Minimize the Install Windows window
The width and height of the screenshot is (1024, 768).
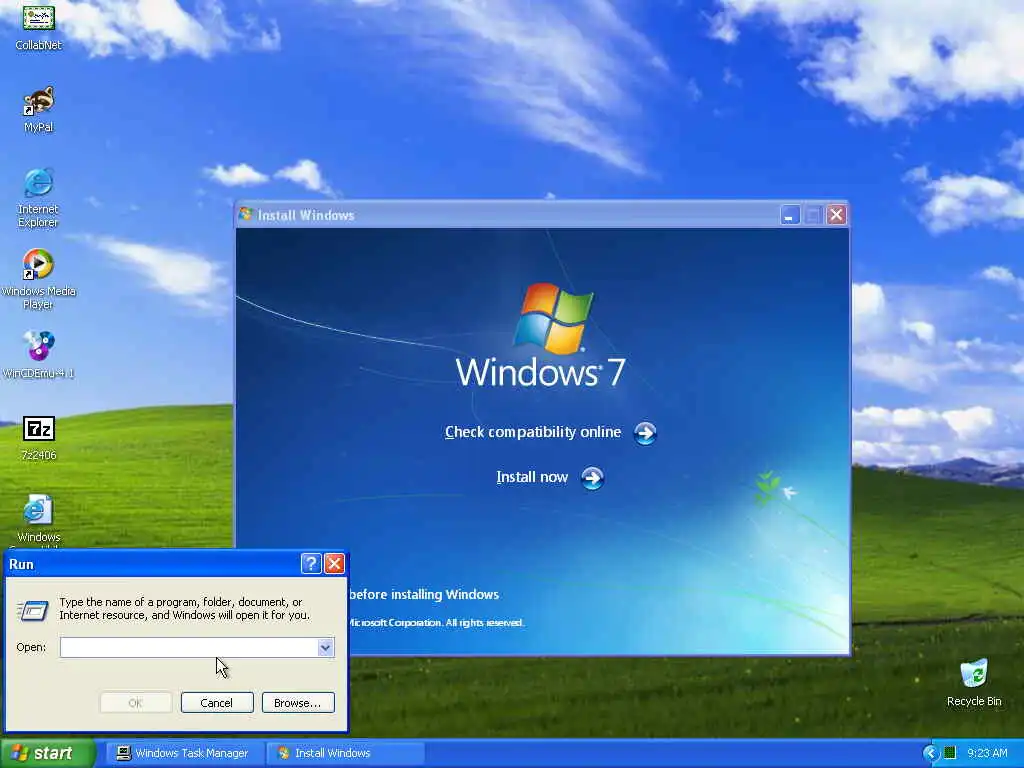click(790, 215)
